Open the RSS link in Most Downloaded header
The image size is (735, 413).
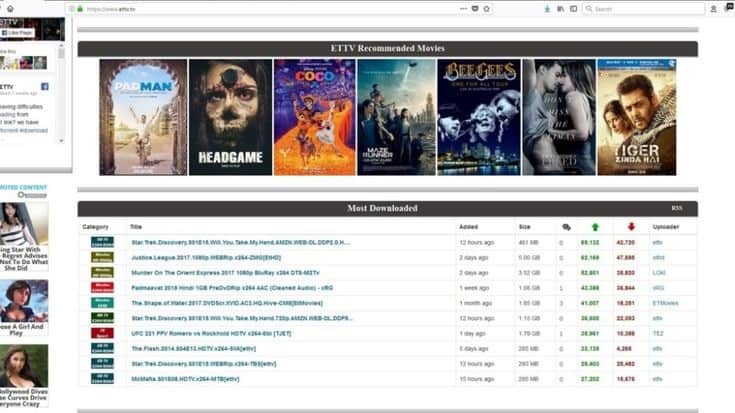coord(676,208)
